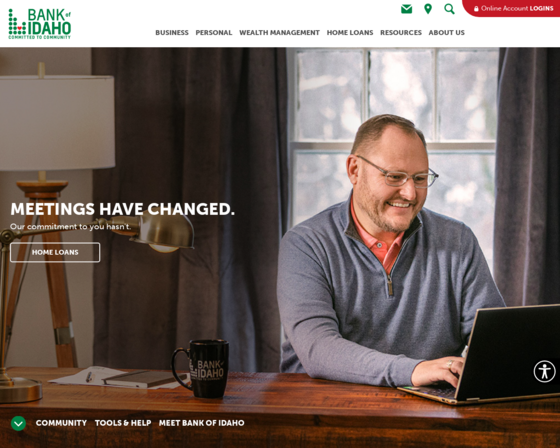Click the Bank of Idaho logo
The height and width of the screenshot is (448, 560).
coord(40,24)
